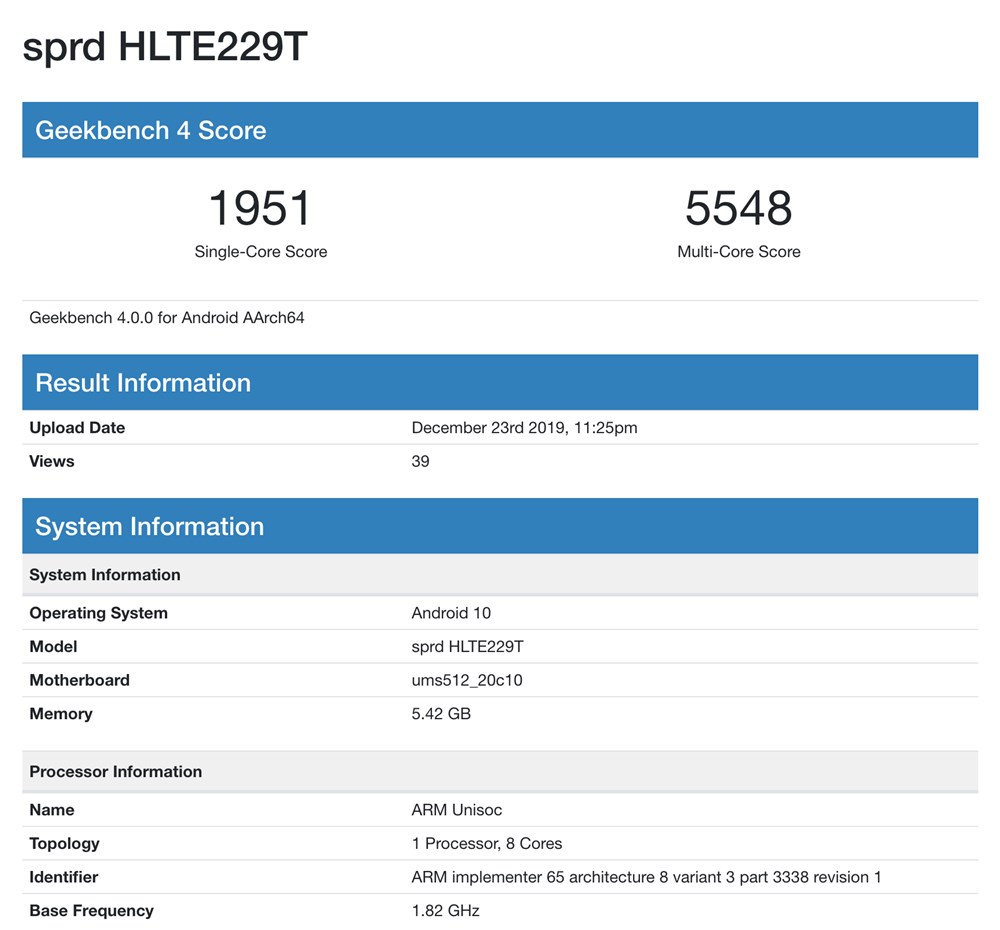The width and height of the screenshot is (1000, 930).
Task: Click the Model value sprd HLTE229T
Action: coord(467,647)
